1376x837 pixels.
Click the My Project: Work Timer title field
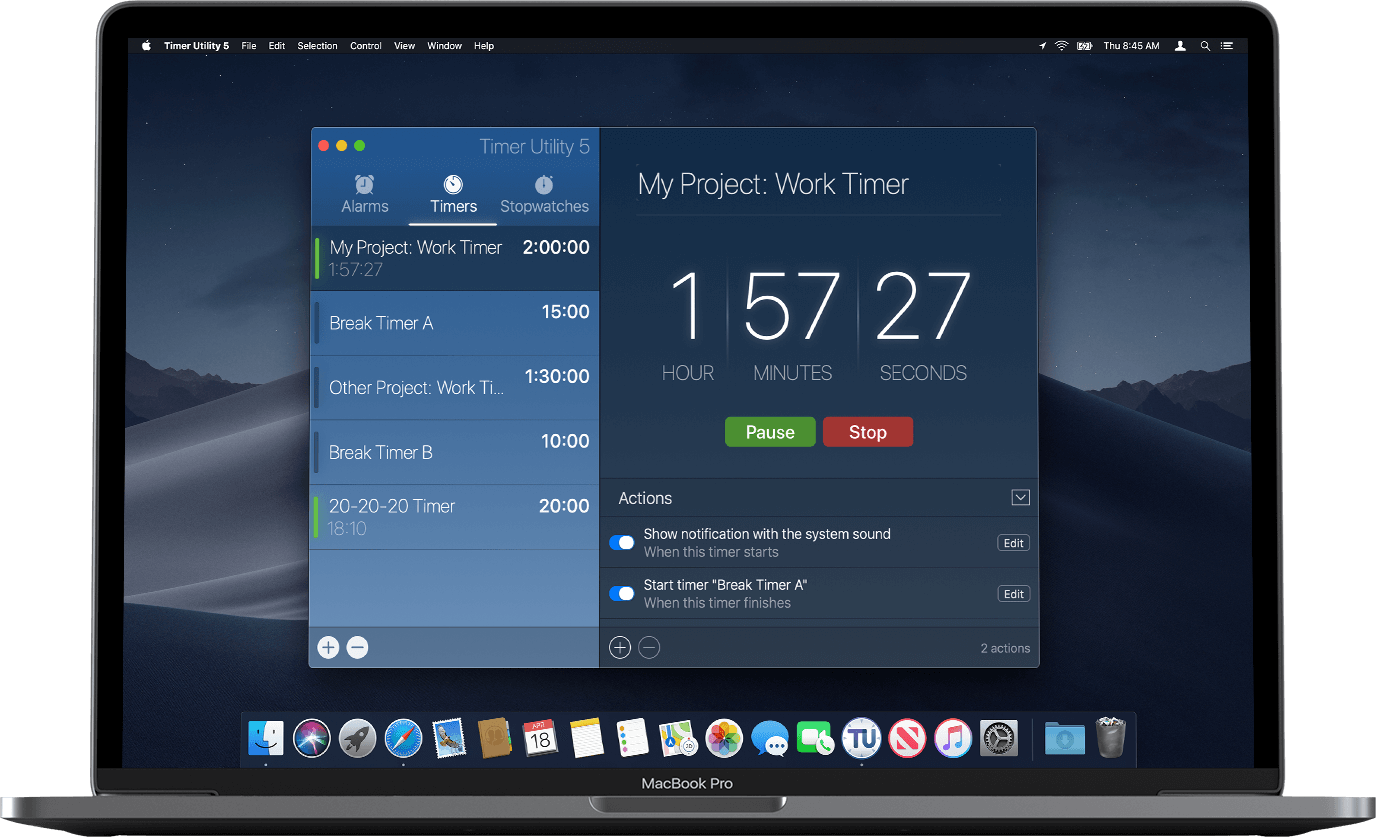(819, 185)
